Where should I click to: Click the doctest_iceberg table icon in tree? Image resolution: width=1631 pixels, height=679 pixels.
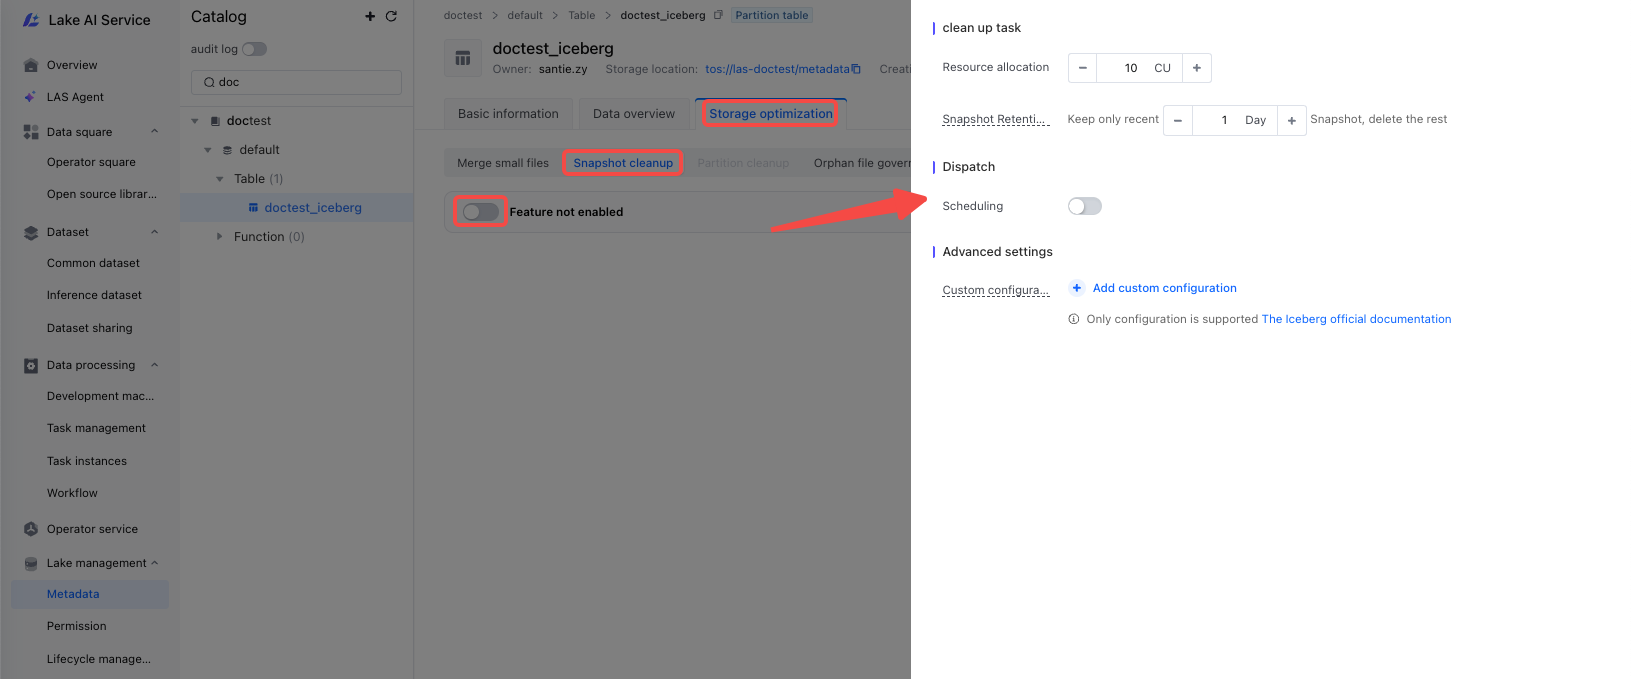[x=254, y=208]
